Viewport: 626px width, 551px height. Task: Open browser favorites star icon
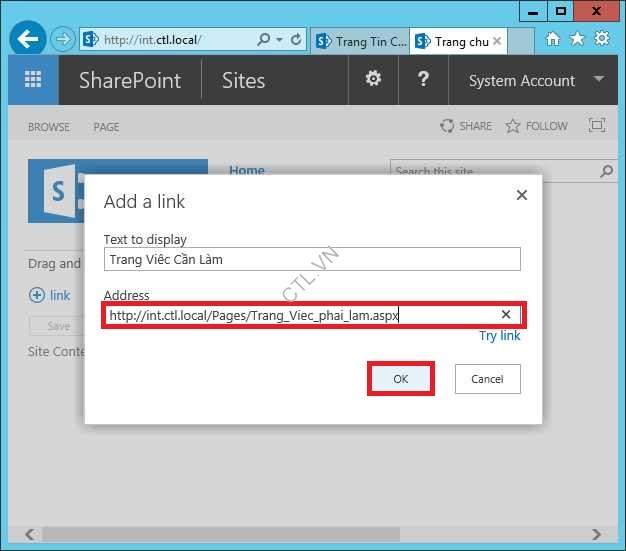pyautogui.click(x=577, y=40)
